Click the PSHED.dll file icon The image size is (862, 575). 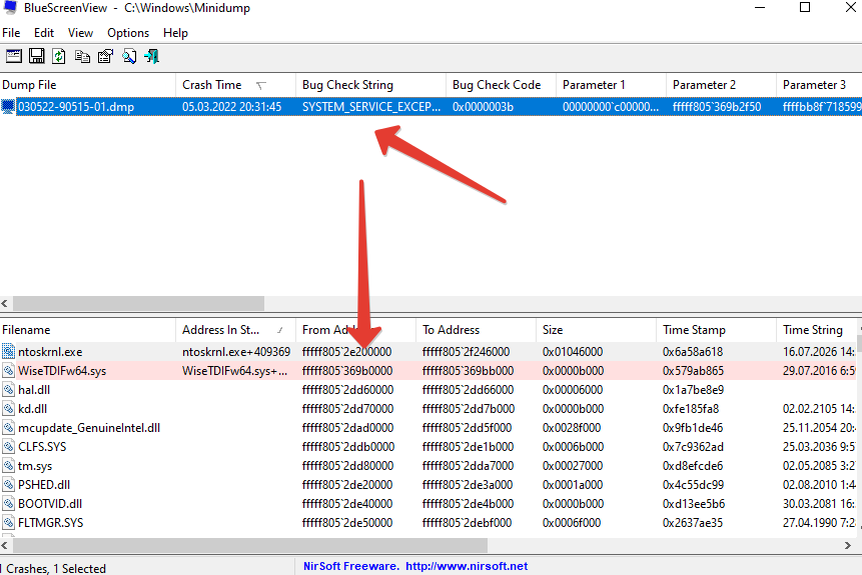click(8, 484)
